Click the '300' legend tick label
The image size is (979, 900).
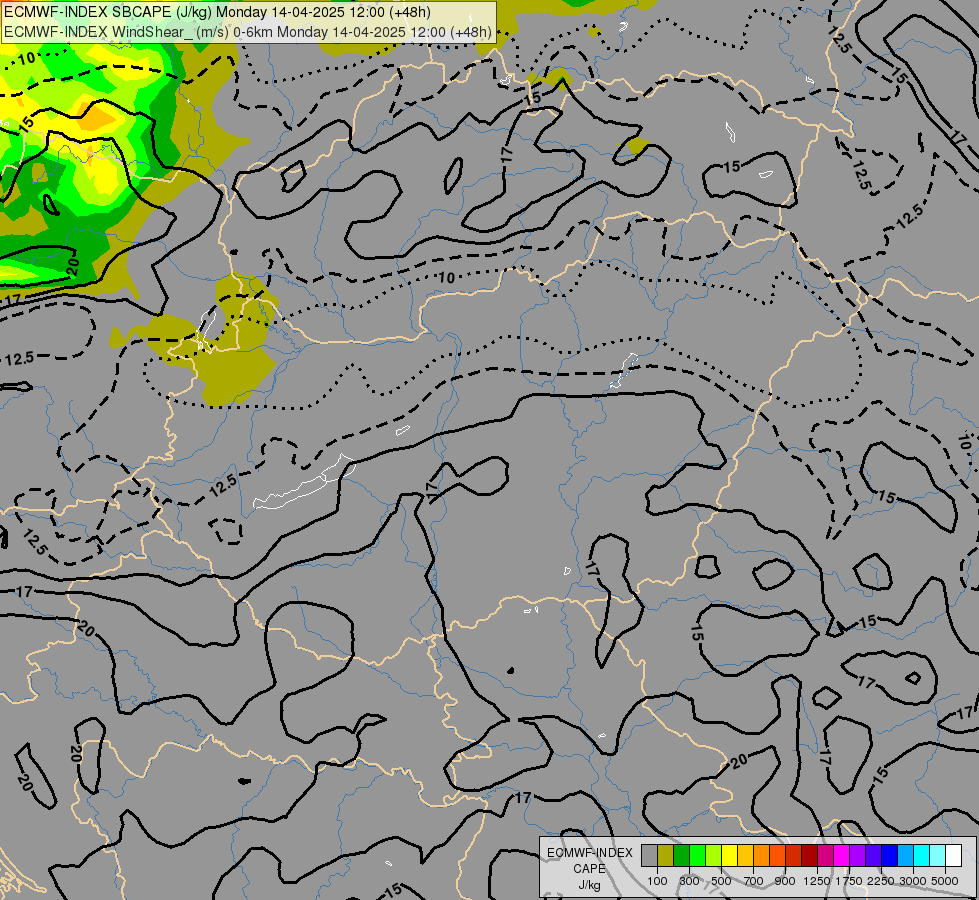tap(689, 881)
